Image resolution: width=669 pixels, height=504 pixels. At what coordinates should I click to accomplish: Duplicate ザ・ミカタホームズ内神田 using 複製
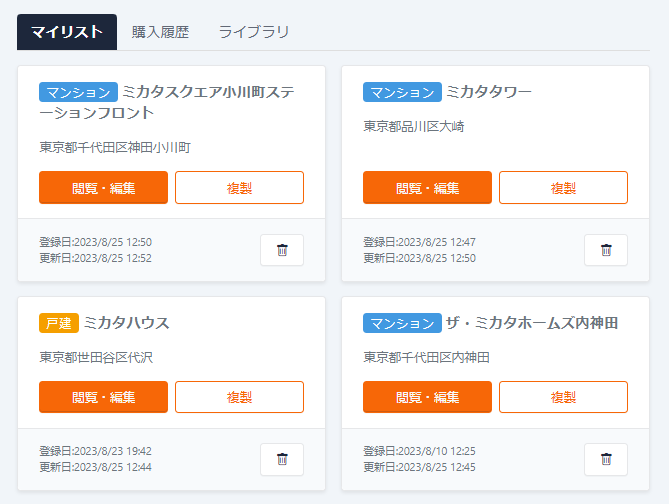coord(563,397)
